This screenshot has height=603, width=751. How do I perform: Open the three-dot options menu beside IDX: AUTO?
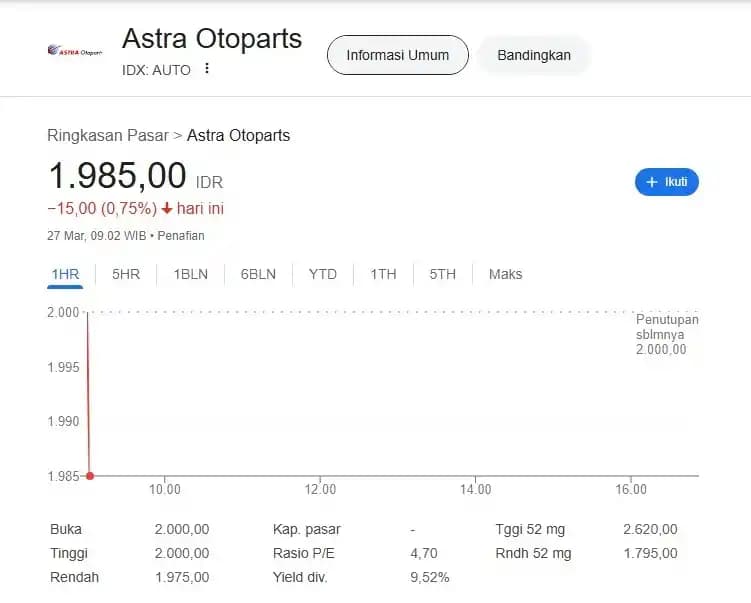point(207,68)
